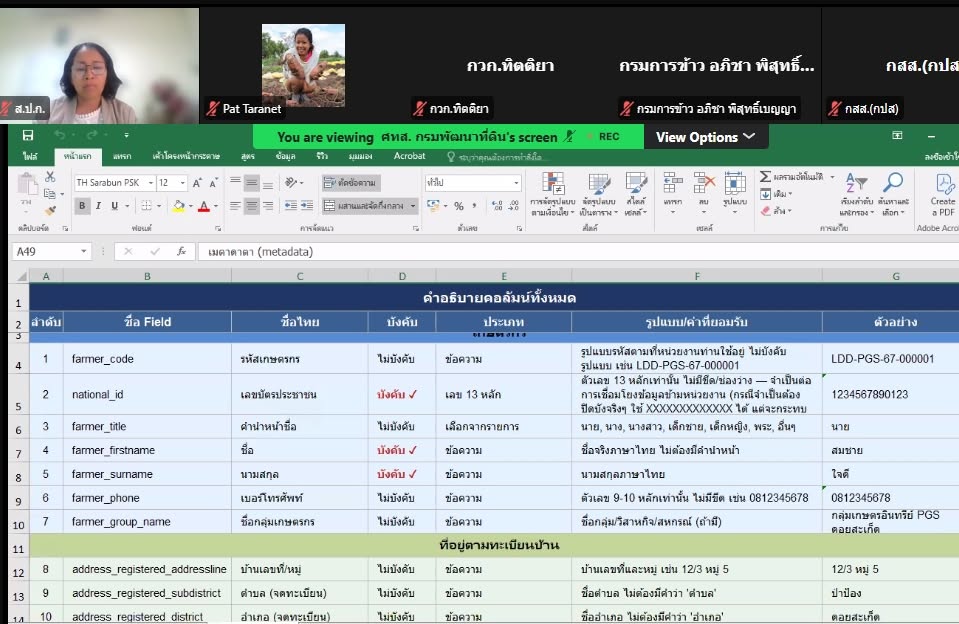
Task: Click the Insert Function fx button
Action: 181,251
